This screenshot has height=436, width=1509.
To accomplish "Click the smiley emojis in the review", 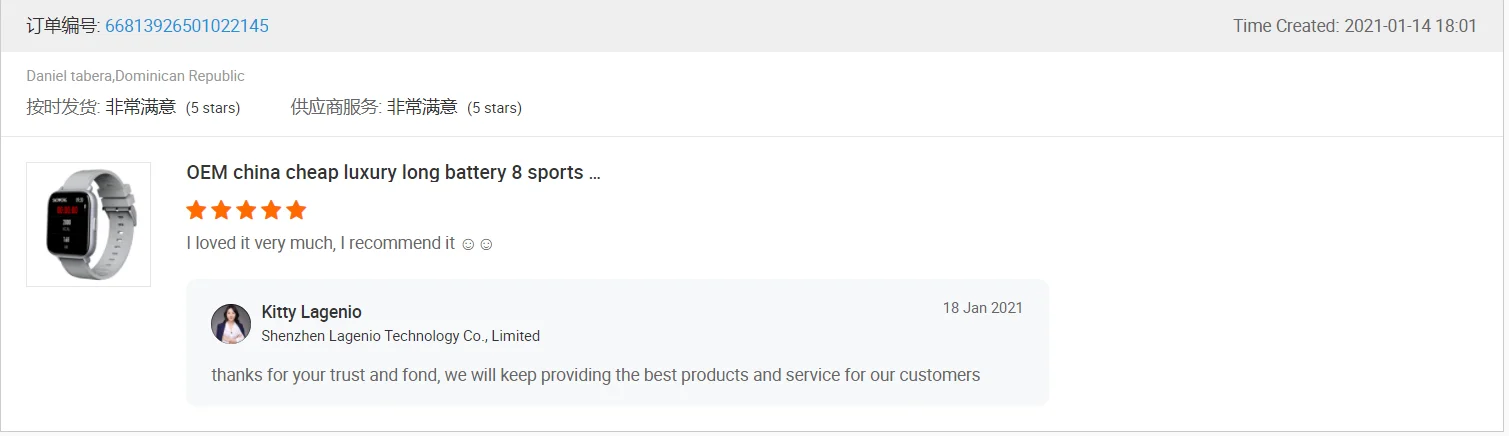I will pyautogui.click(x=477, y=244).
